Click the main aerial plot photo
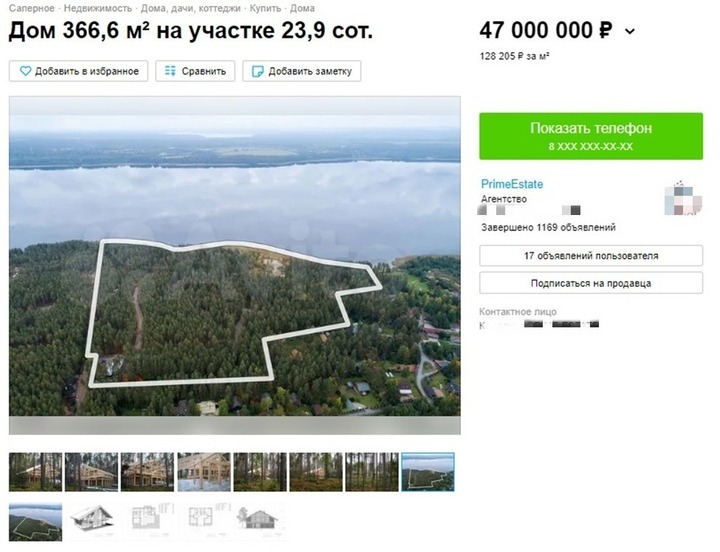 click(235, 265)
